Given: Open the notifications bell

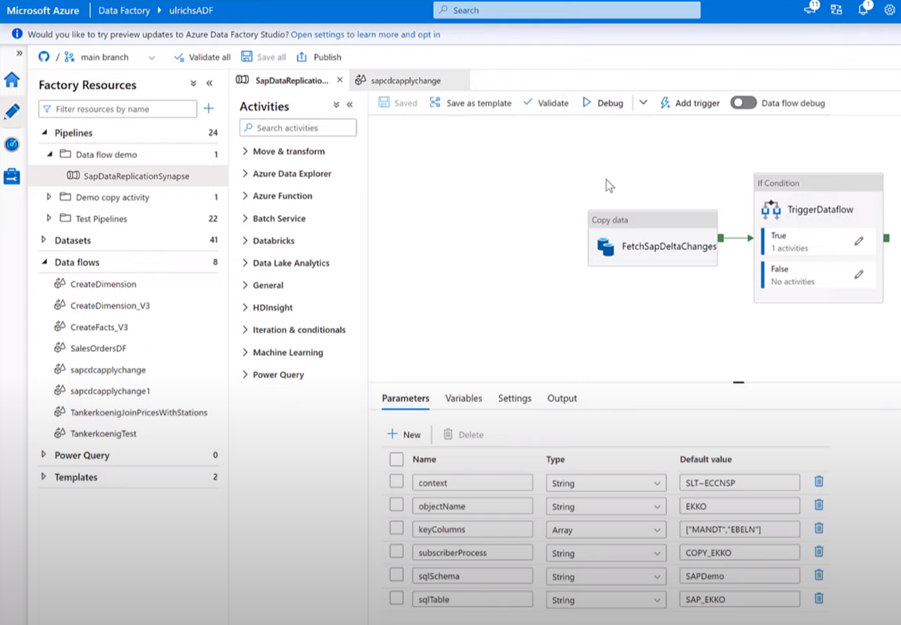Looking at the screenshot, I should [863, 9].
